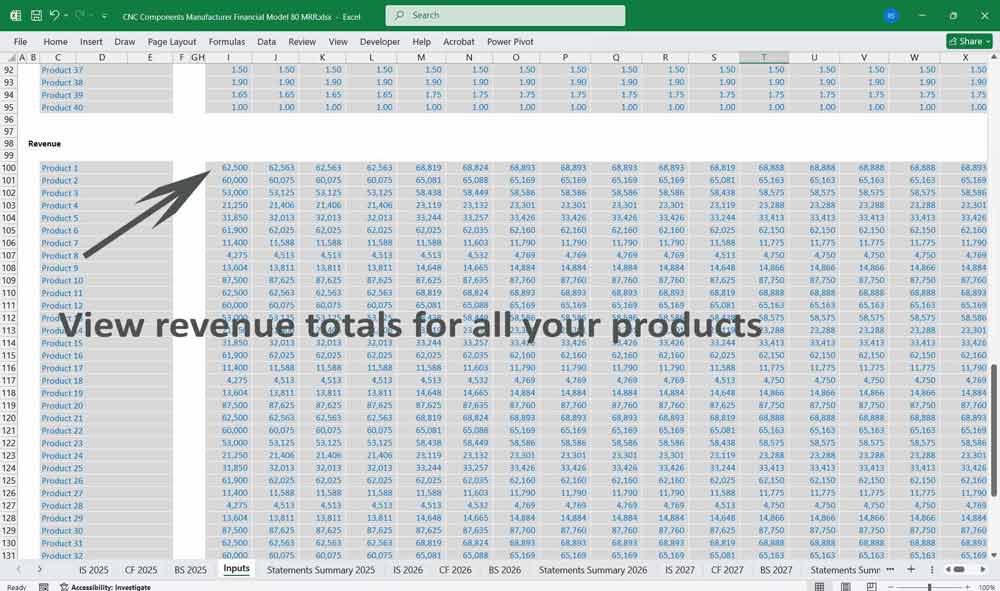Viewport: 1000px width, 591px height.
Task: Select row header 98
Action: click(x=8, y=143)
